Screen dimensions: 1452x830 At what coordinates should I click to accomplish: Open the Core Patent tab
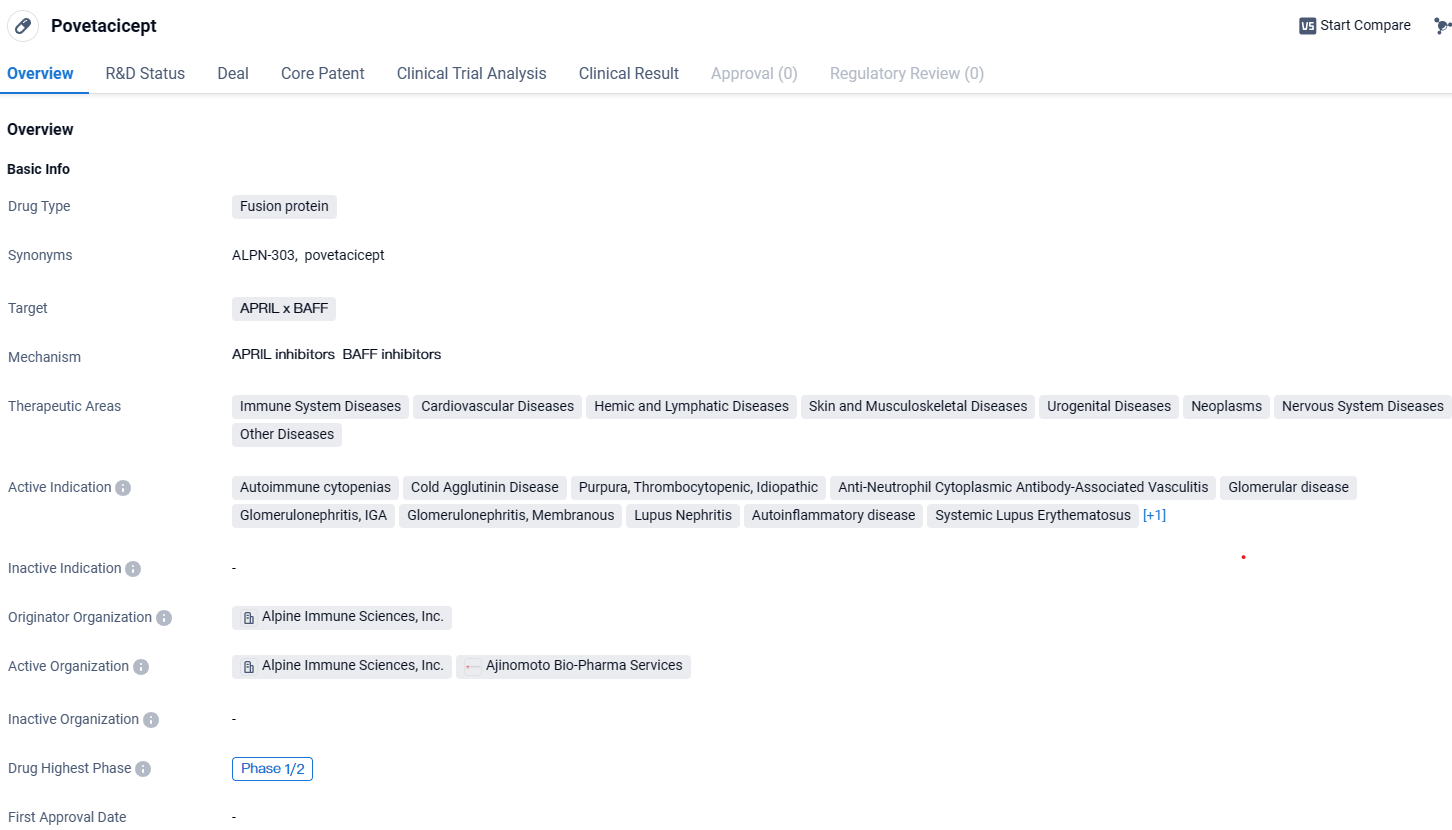[322, 74]
